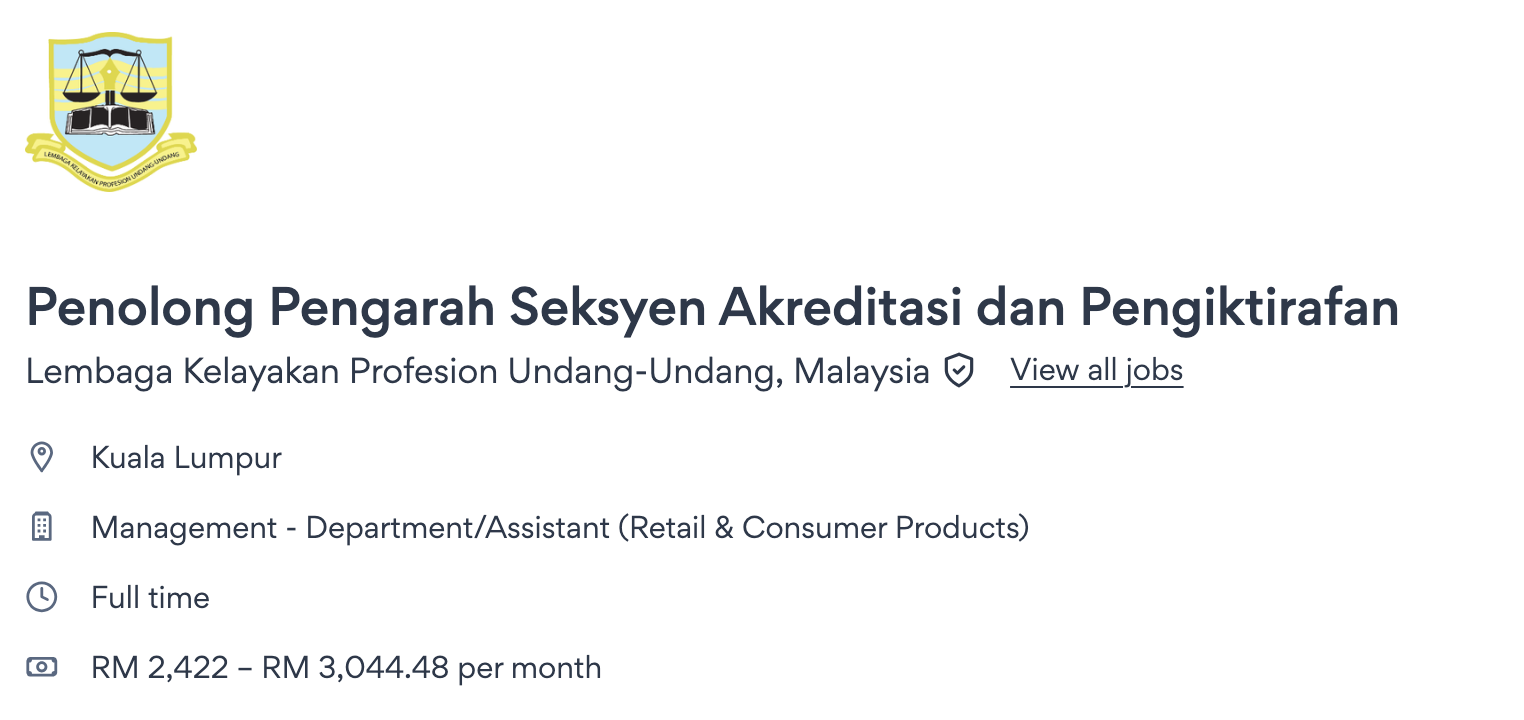Select the Kuala Lumpur location text
Image resolution: width=1524 pixels, height=720 pixels.
(186, 458)
